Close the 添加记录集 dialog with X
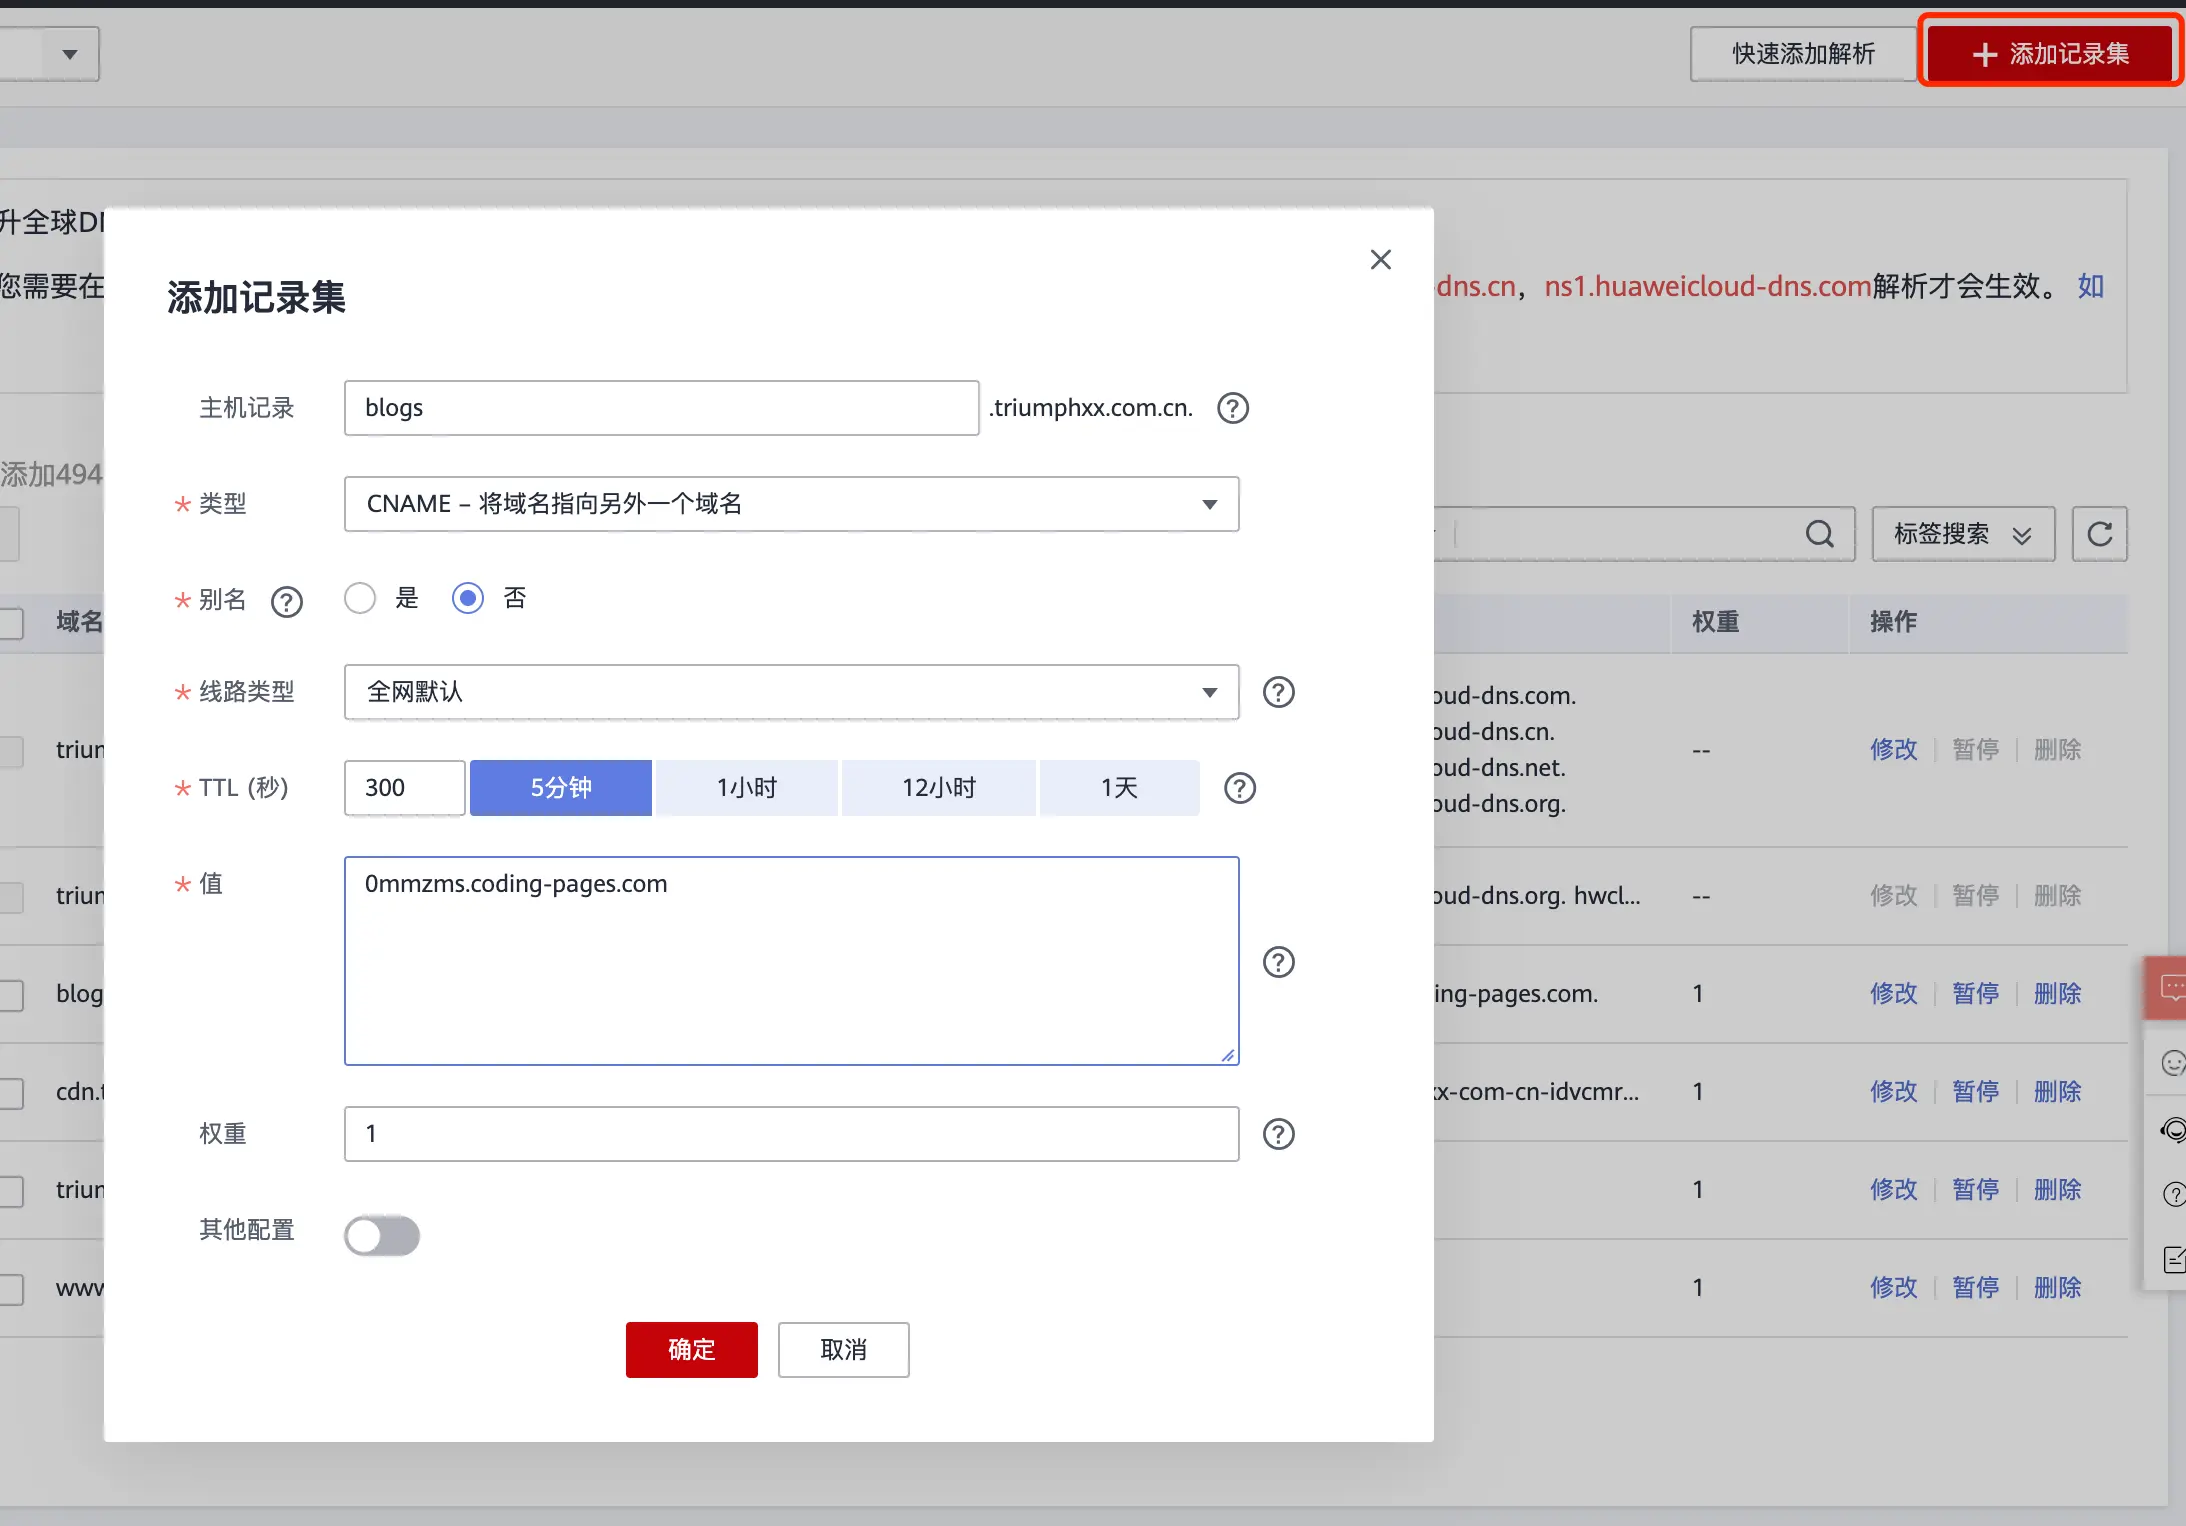The image size is (2186, 1526). (1380, 260)
